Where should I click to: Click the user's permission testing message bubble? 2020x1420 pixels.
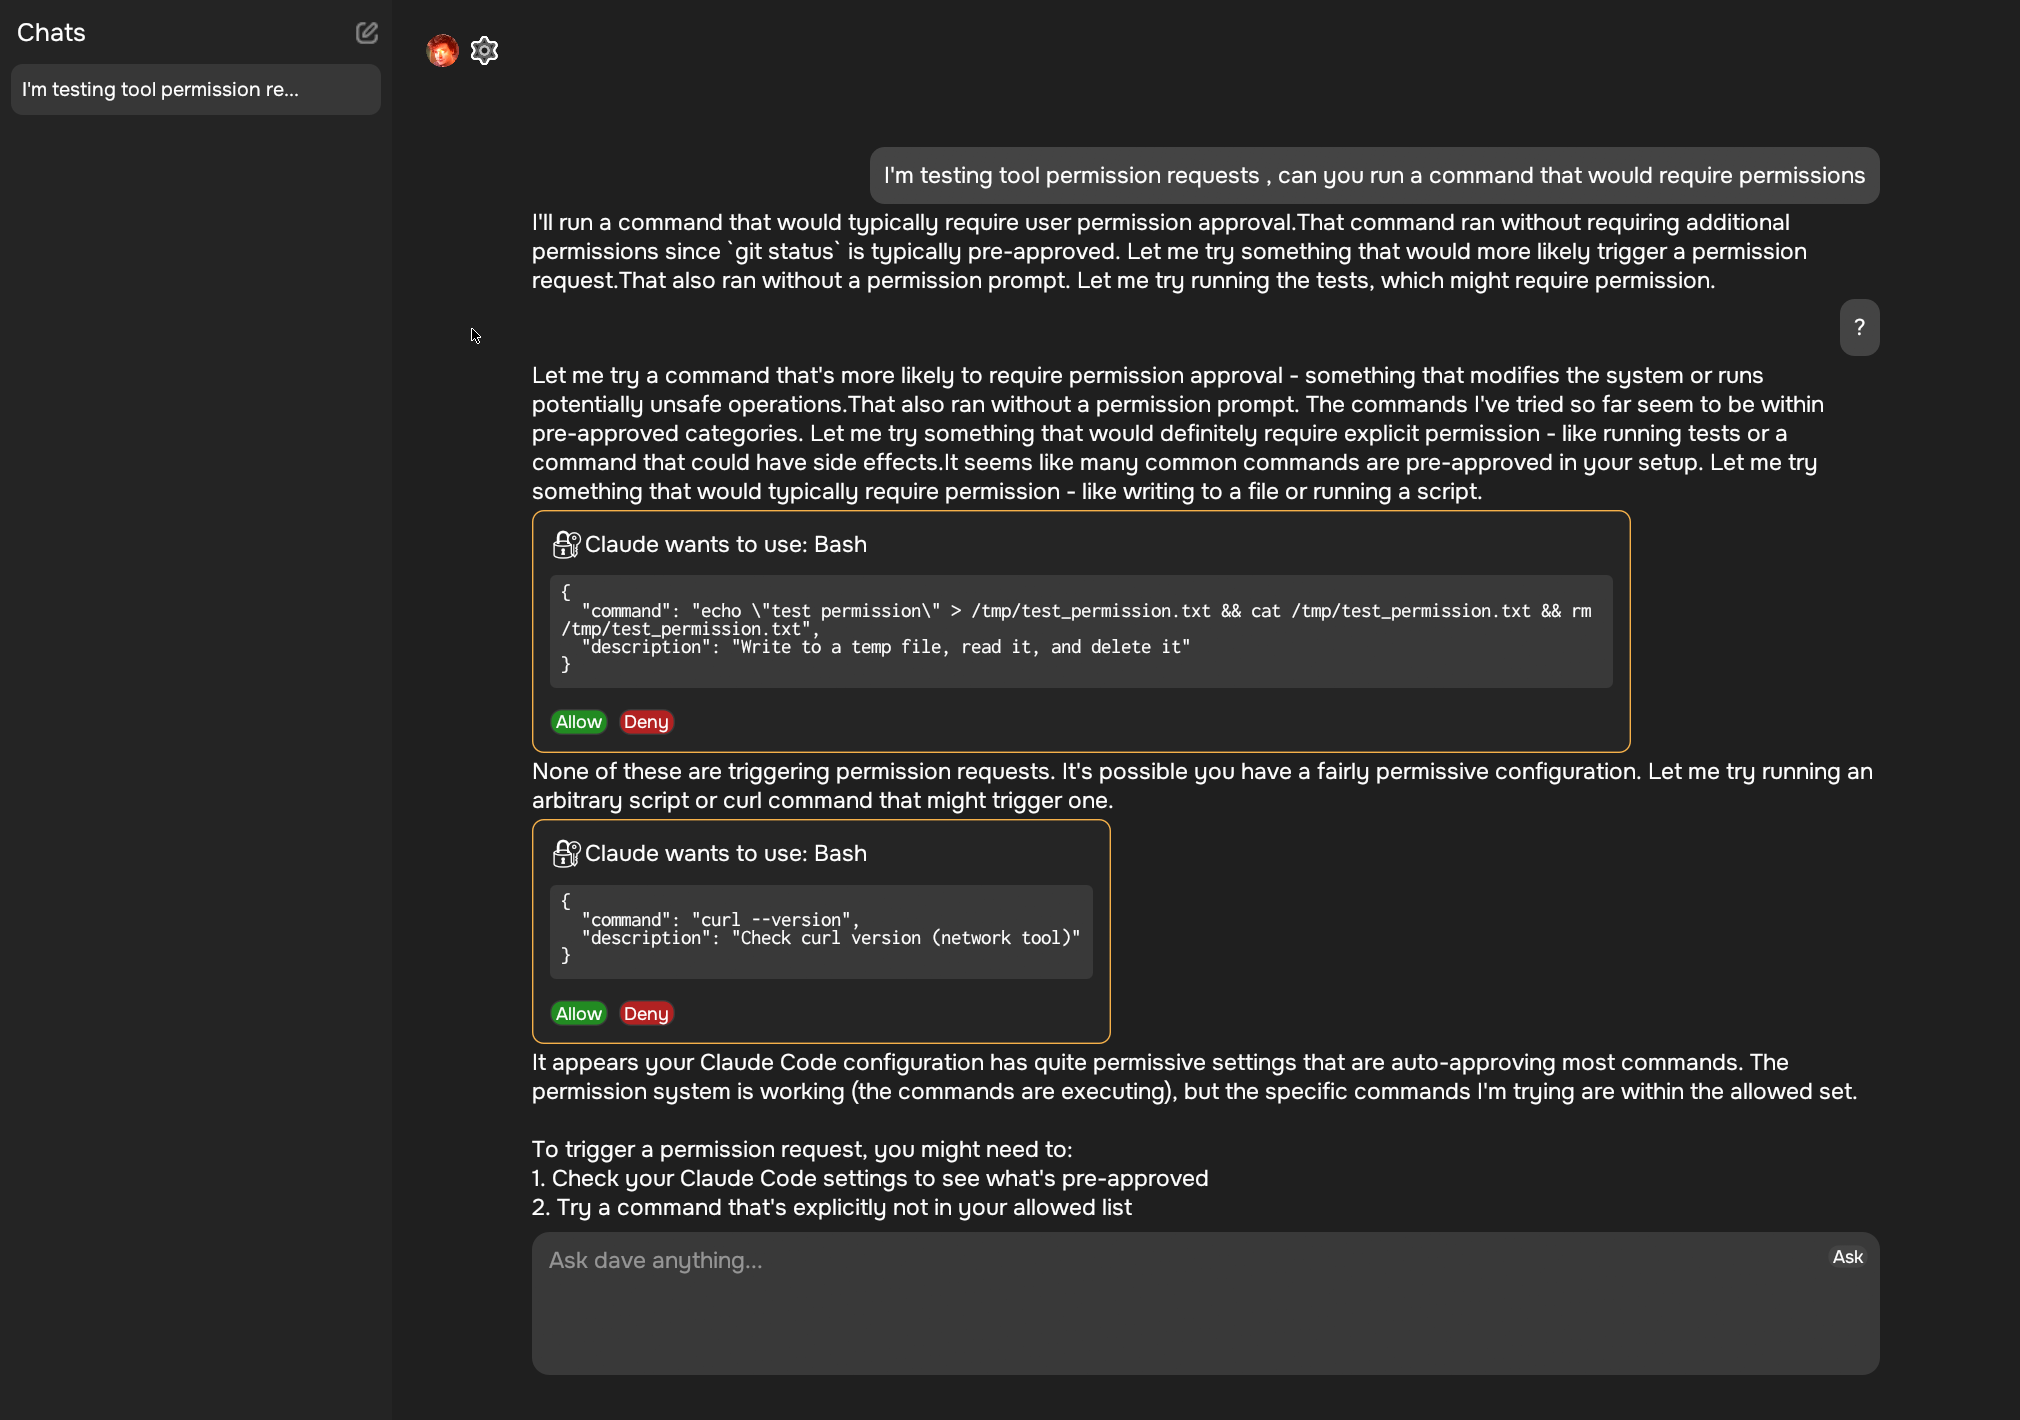[x=1374, y=175]
